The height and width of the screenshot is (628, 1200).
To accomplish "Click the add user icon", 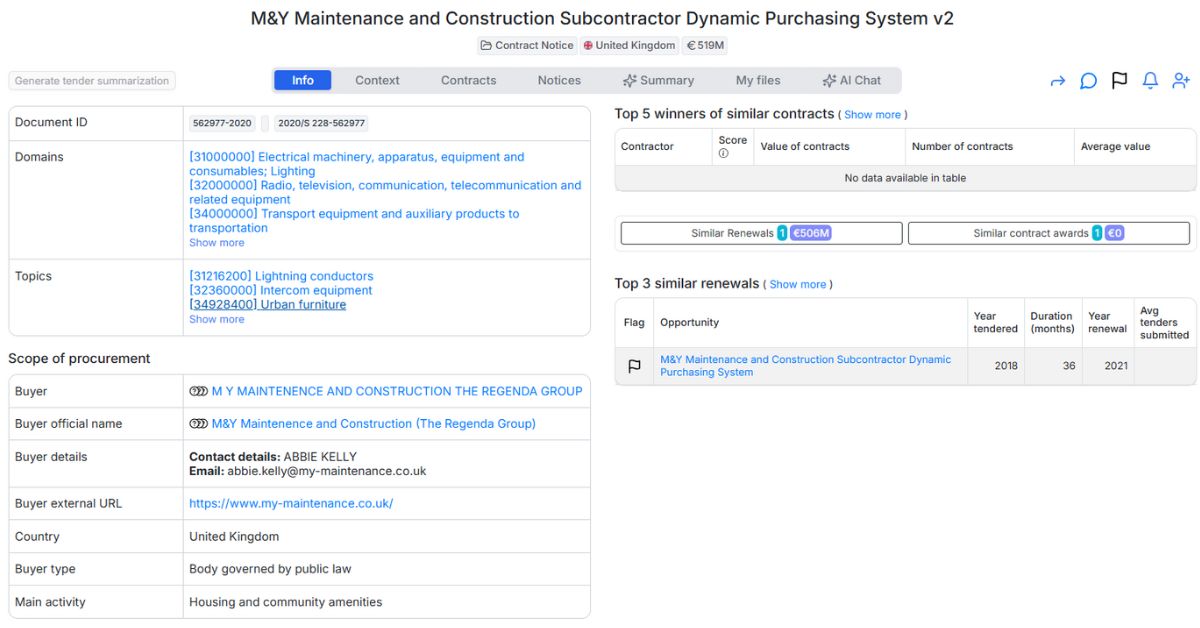I will point(1181,81).
